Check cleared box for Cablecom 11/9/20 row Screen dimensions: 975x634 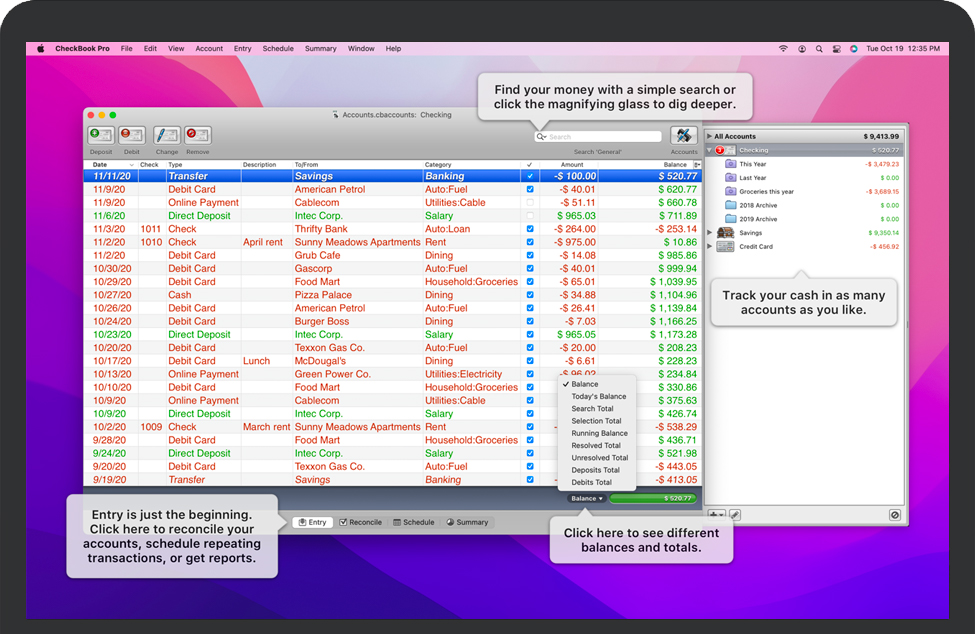point(530,202)
